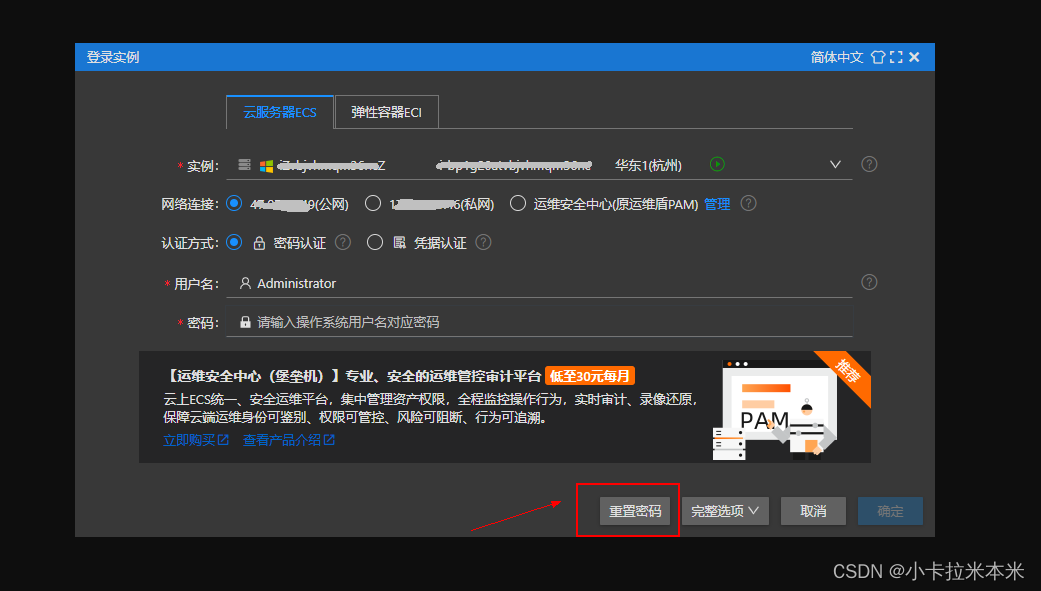Switch to the 弹性容器ECI tab

tap(387, 111)
